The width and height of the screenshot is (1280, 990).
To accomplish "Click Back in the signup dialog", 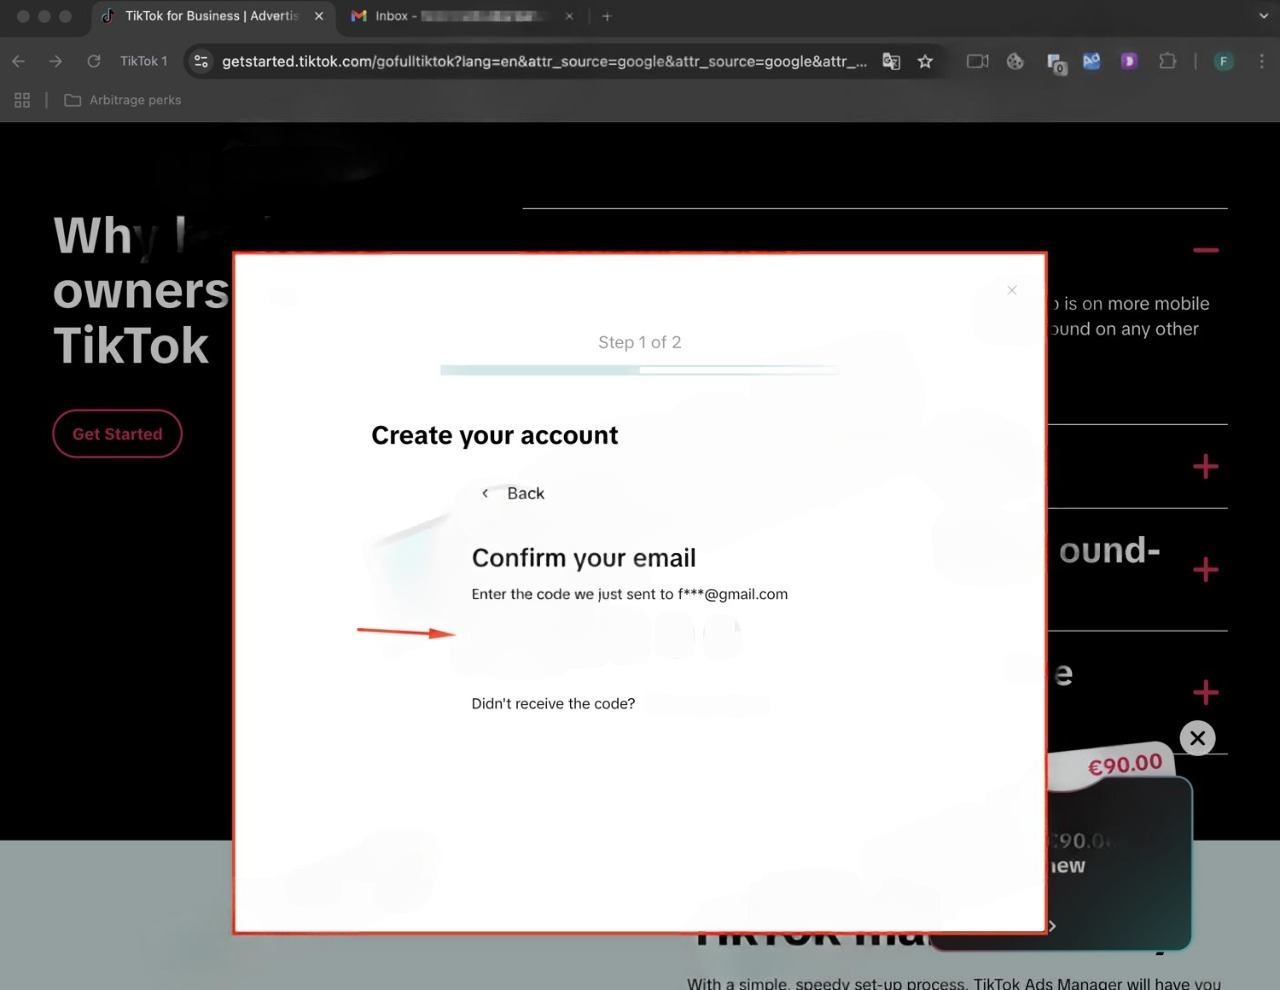I will coord(513,493).
